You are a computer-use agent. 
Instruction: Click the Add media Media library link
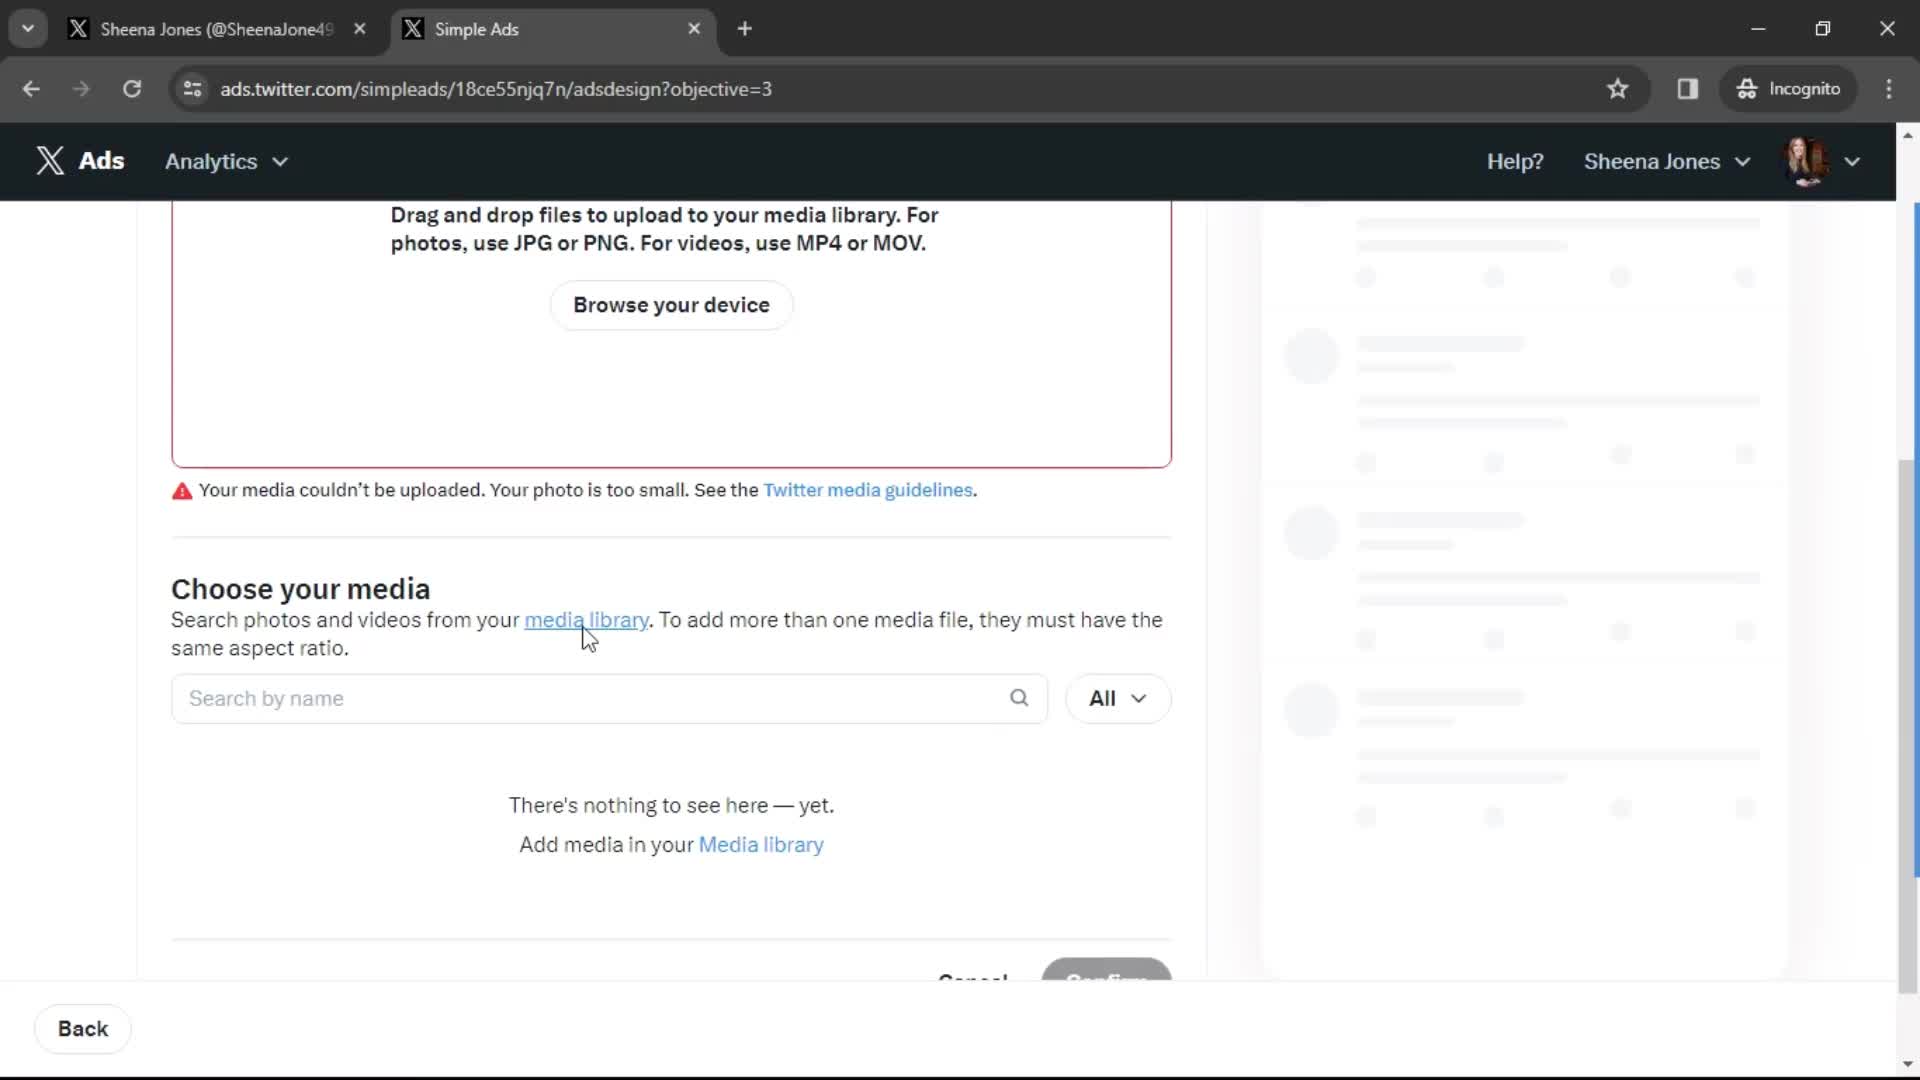pyautogui.click(x=761, y=844)
